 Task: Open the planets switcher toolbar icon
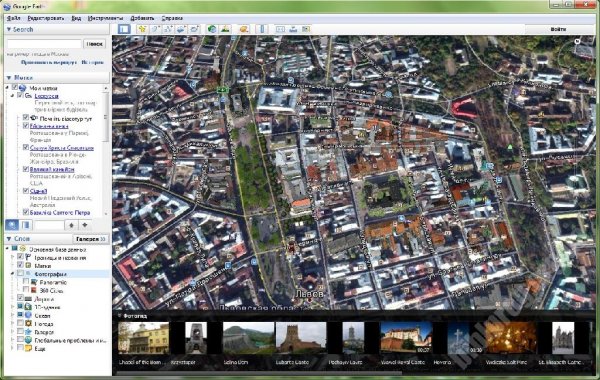(x=244, y=29)
